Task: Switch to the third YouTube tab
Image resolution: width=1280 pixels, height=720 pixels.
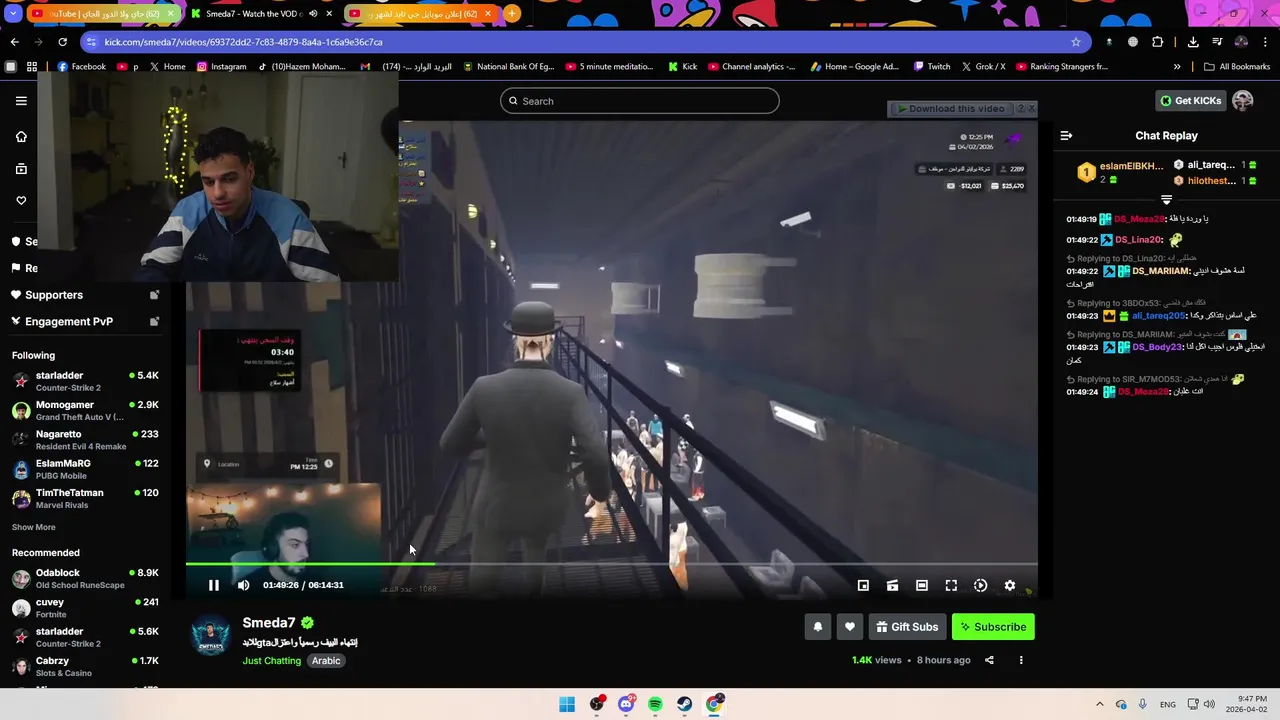Action: coord(418,14)
